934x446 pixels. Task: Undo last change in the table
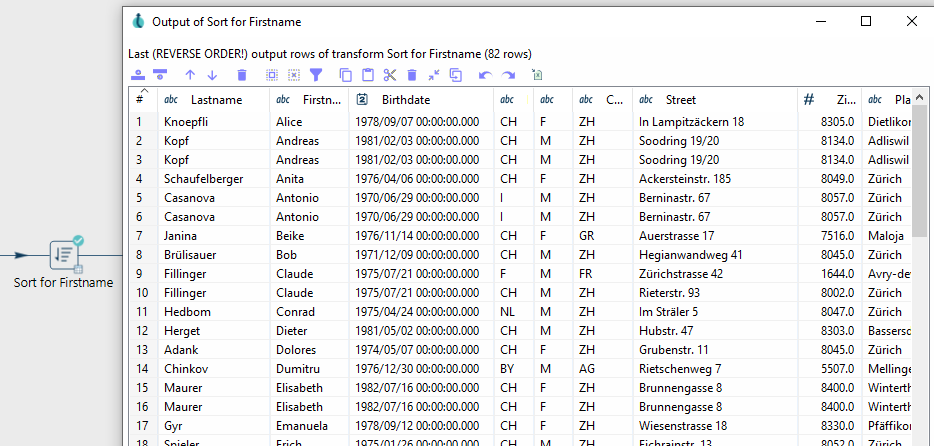(485, 76)
